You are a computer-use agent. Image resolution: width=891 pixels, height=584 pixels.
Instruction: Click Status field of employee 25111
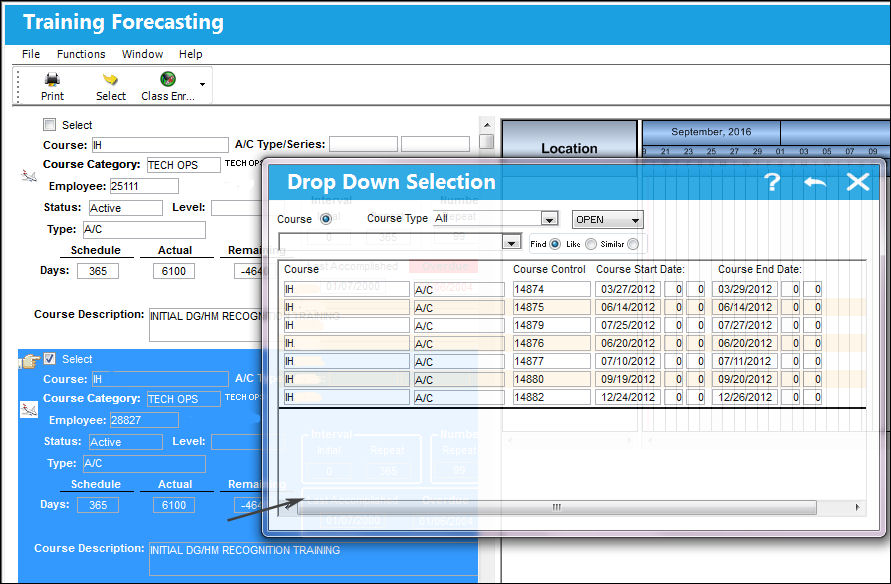coord(126,208)
